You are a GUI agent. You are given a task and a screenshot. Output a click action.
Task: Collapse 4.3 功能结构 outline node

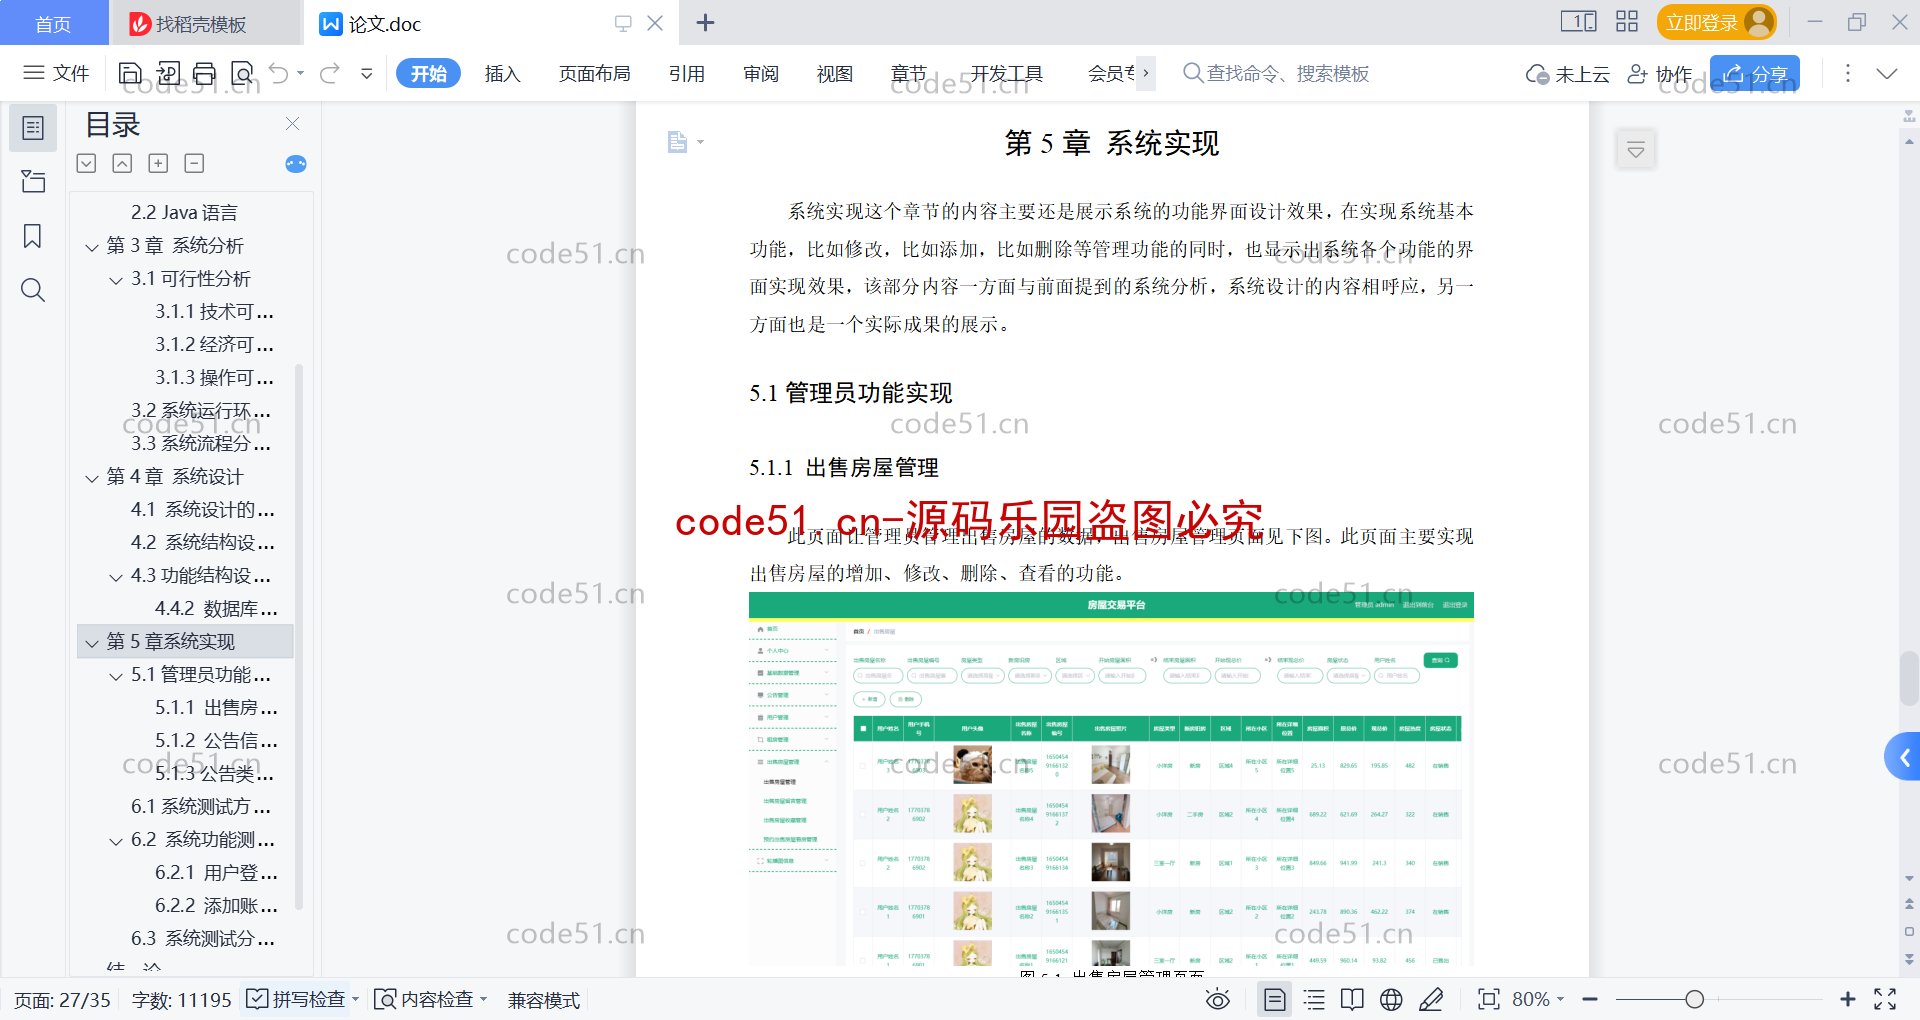tap(116, 577)
